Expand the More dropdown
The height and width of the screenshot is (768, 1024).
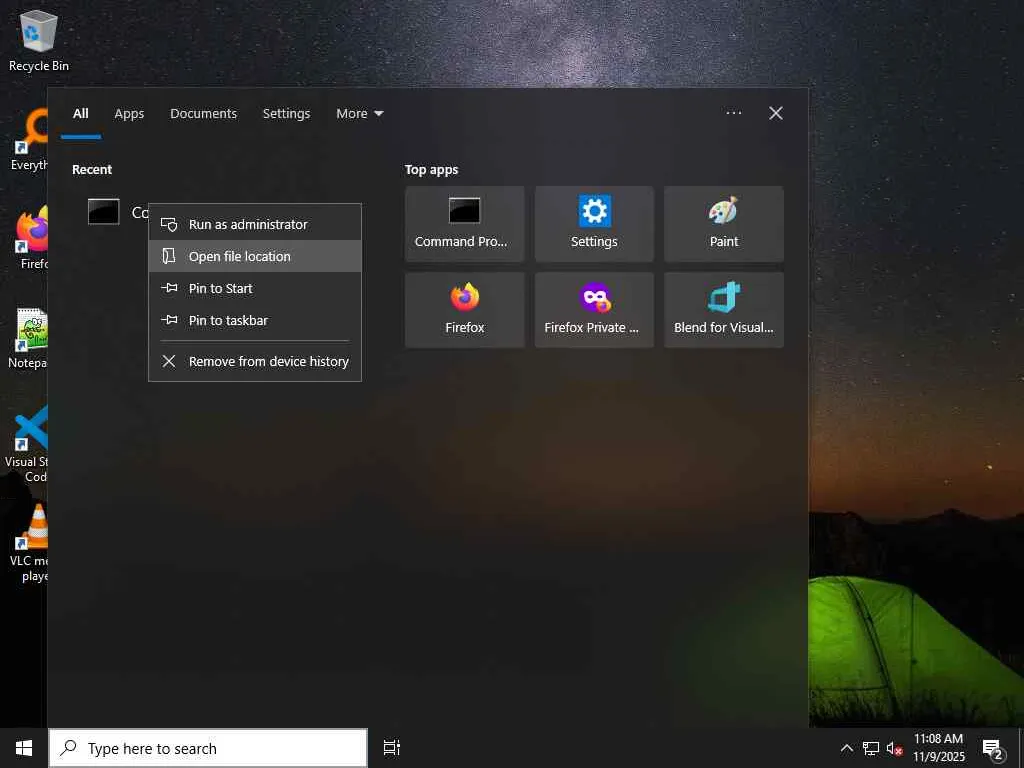(359, 114)
